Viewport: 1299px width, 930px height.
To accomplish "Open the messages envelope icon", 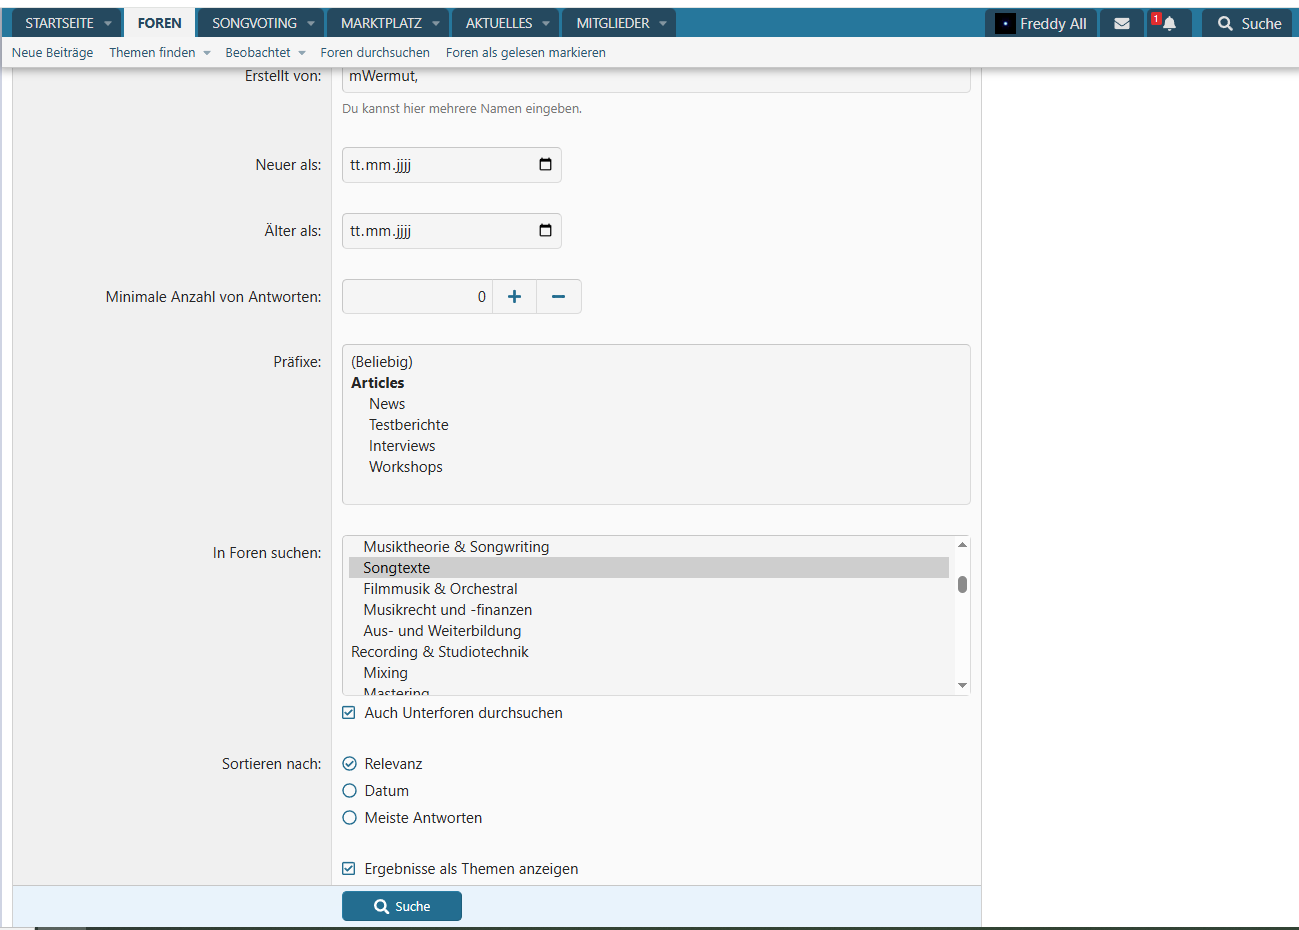I will click(x=1121, y=23).
